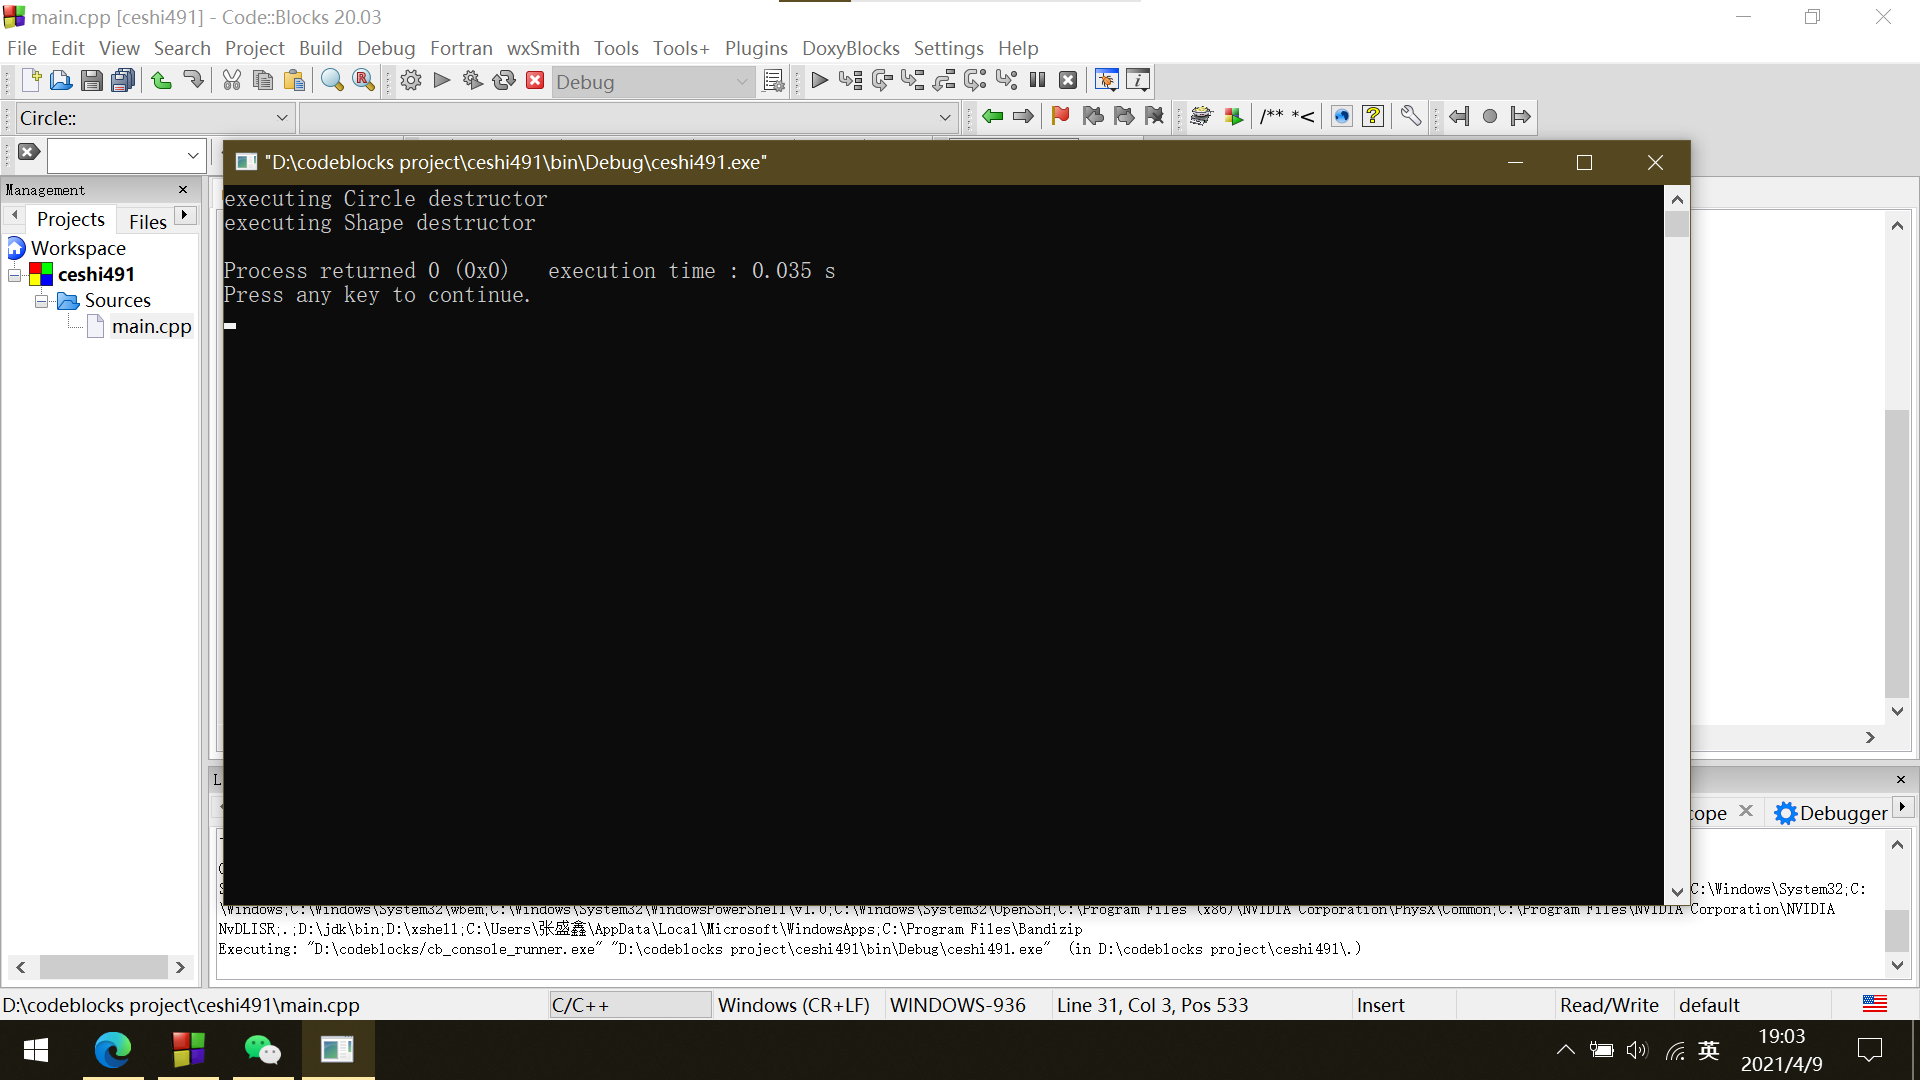Click the Debug/Continue start arrow icon

click(819, 81)
